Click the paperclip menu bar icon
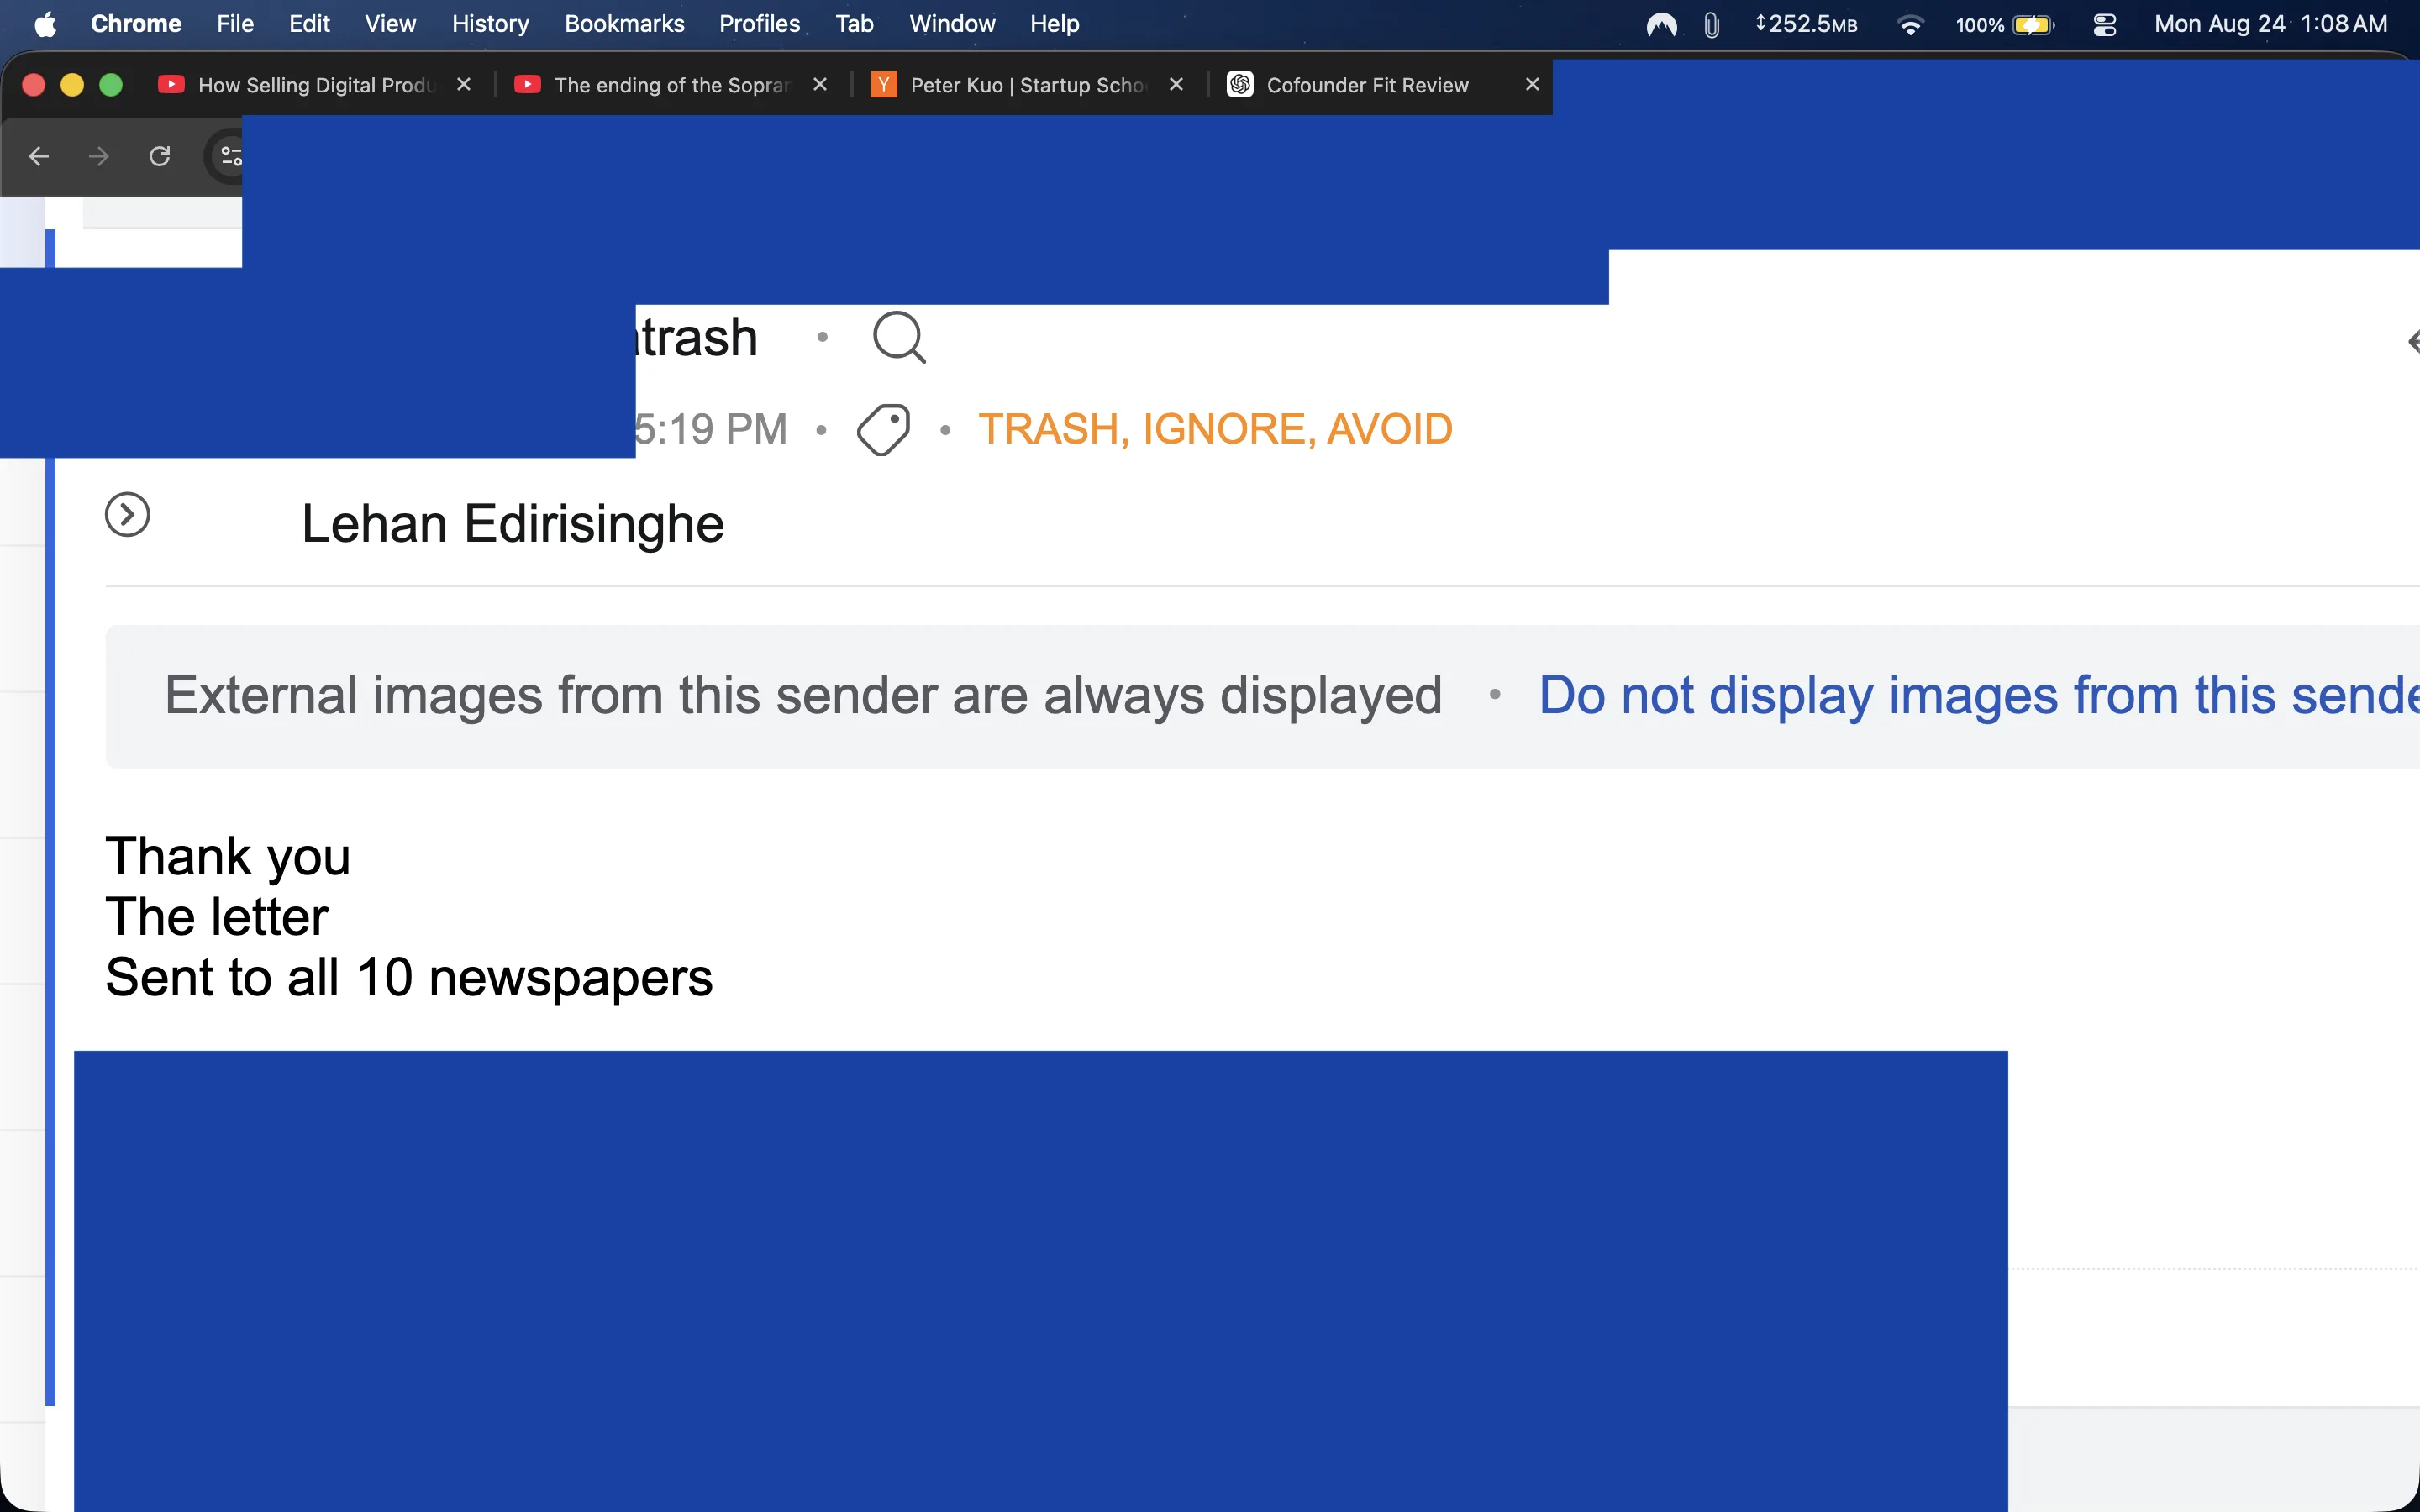The image size is (2420, 1512). (x=1711, y=24)
